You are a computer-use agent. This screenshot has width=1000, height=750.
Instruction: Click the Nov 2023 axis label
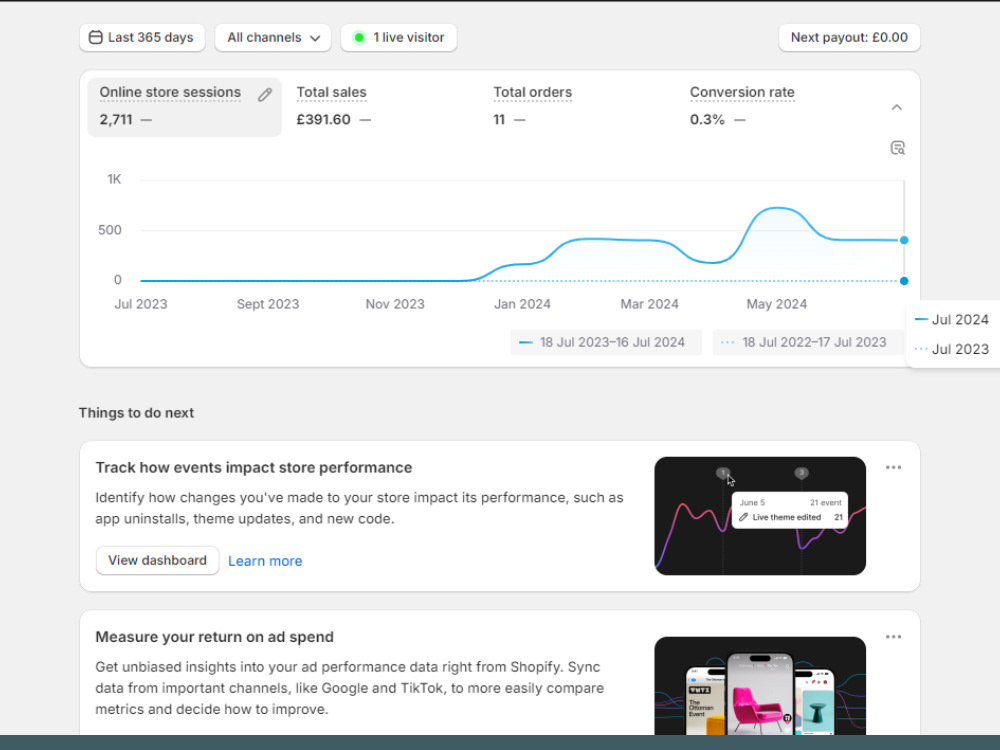point(395,304)
